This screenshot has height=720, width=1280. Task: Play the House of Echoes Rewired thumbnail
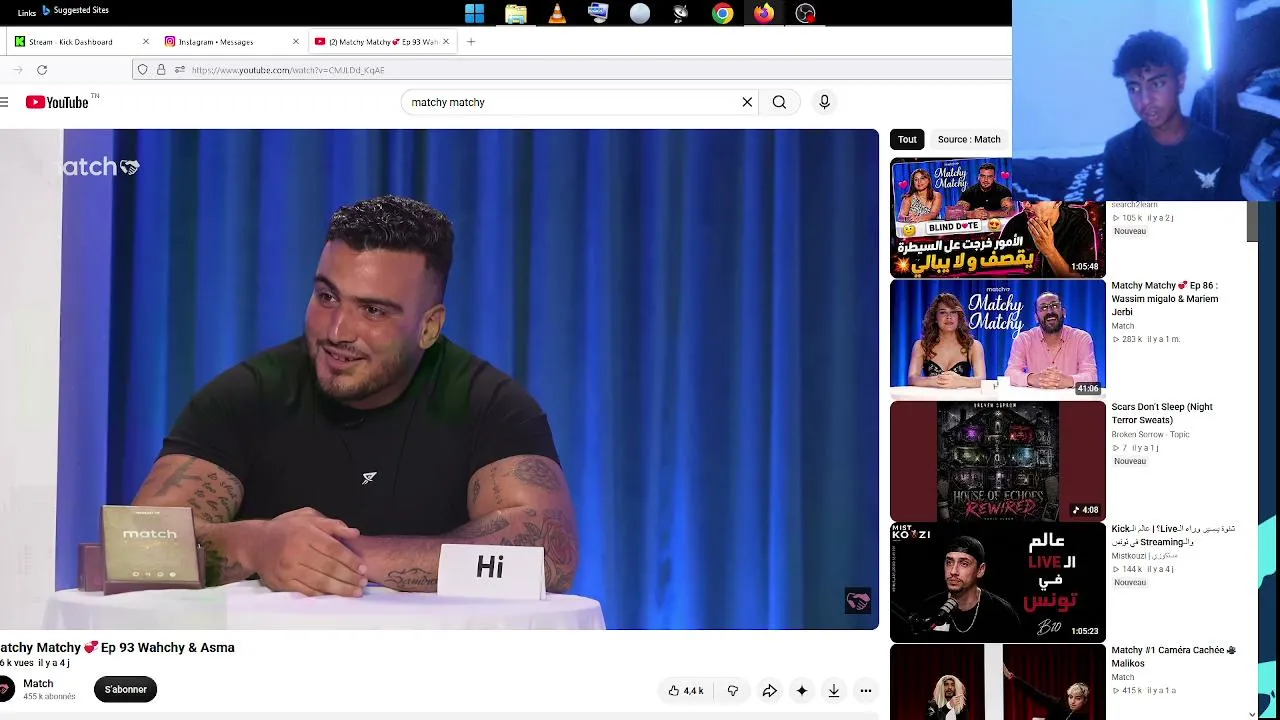tap(998, 461)
